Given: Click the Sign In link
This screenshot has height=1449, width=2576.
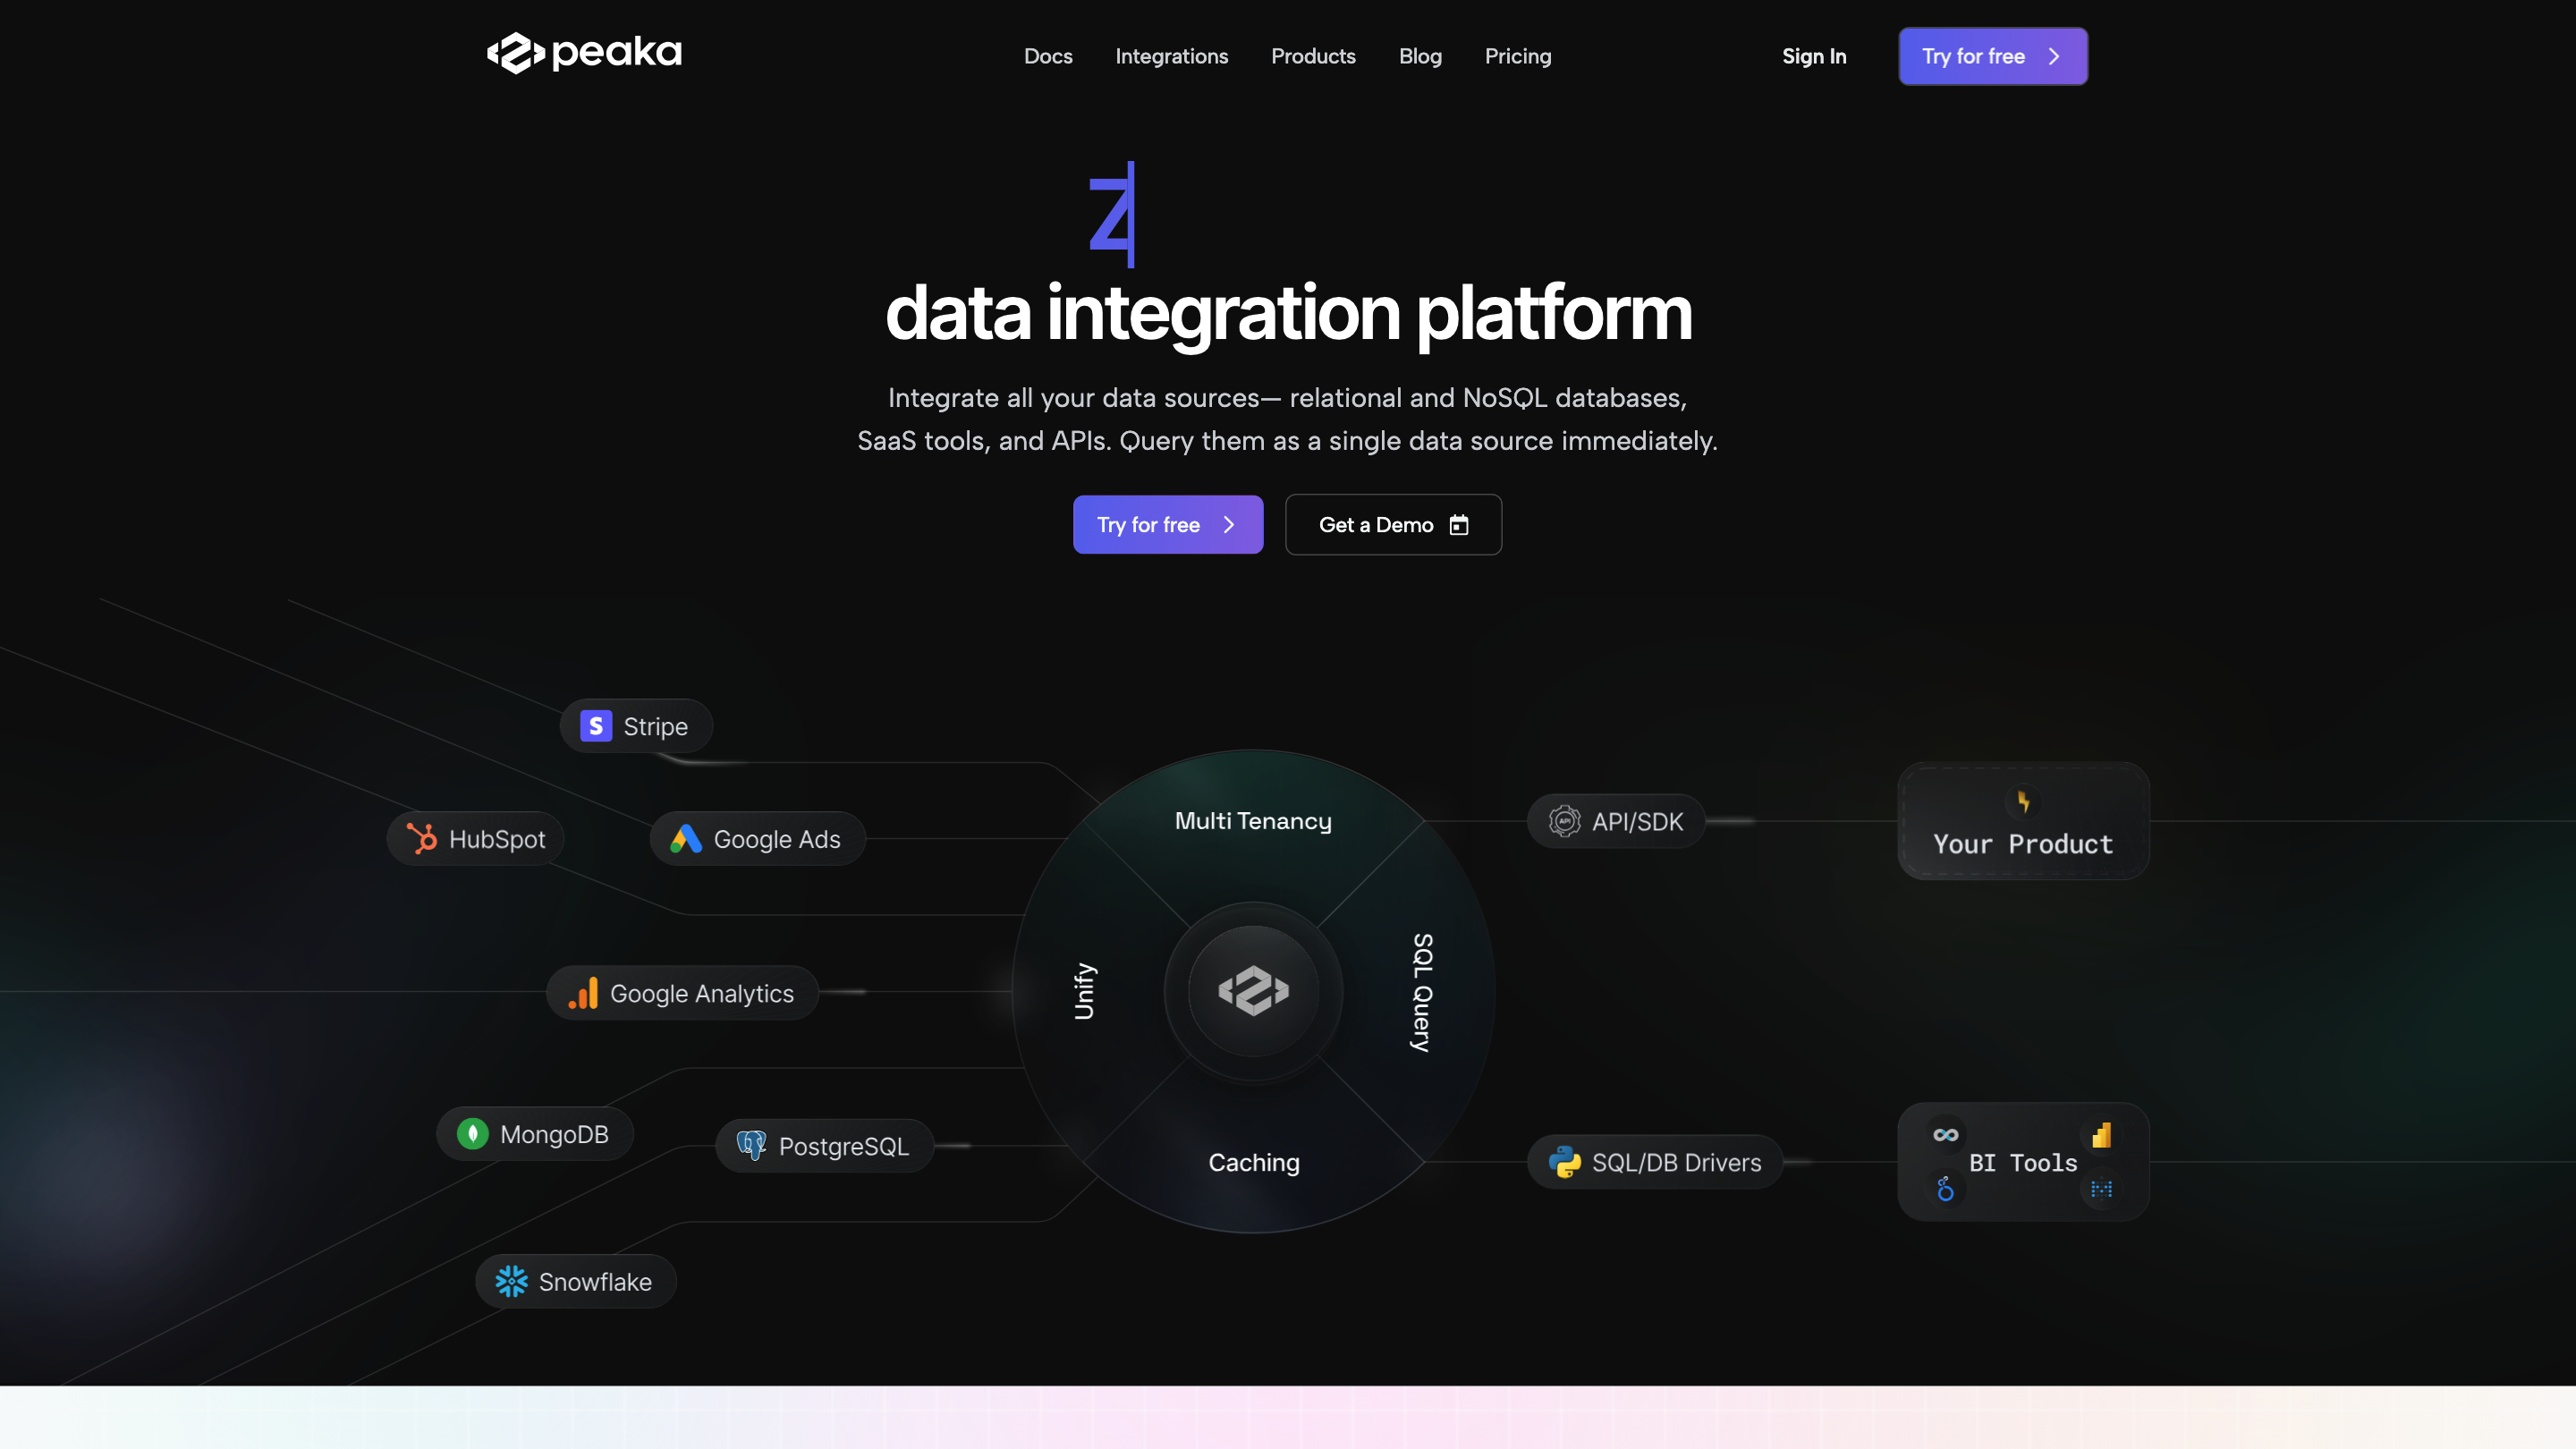Looking at the screenshot, I should pyautogui.click(x=1814, y=56).
